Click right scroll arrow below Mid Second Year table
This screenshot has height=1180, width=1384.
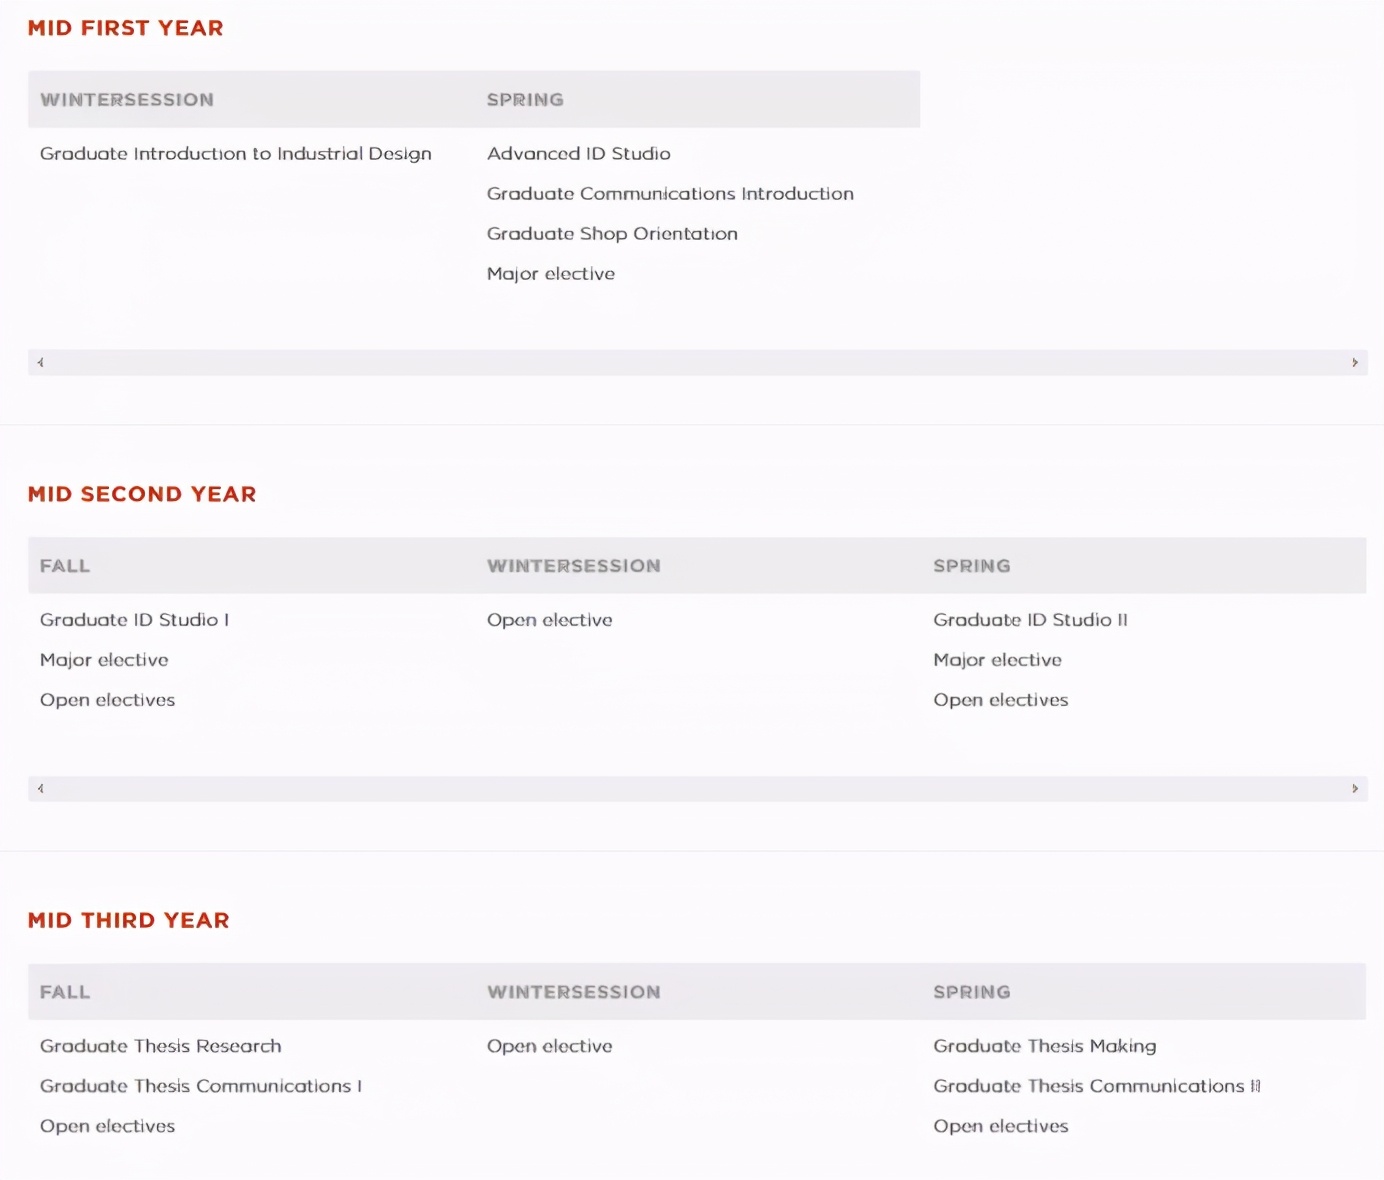click(1355, 789)
